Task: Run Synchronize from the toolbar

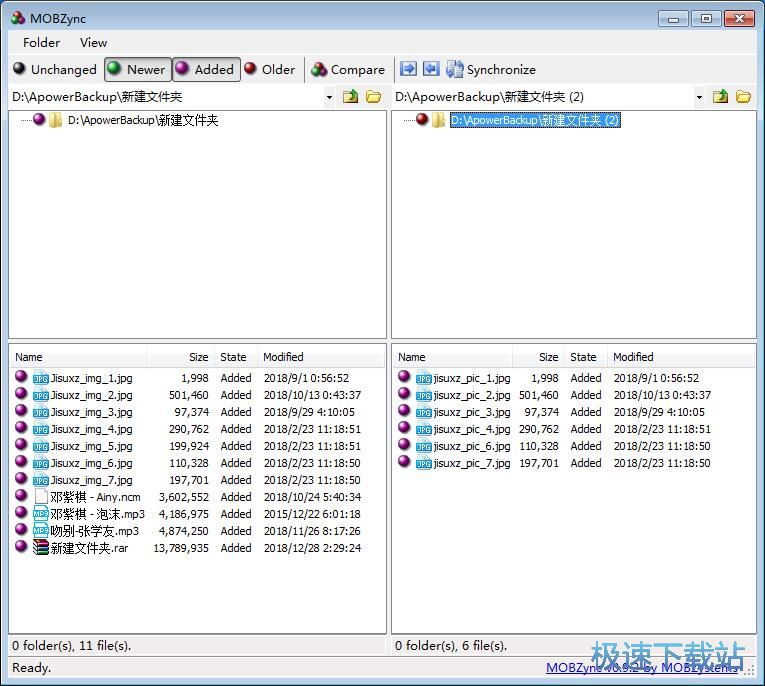Action: tap(491, 69)
